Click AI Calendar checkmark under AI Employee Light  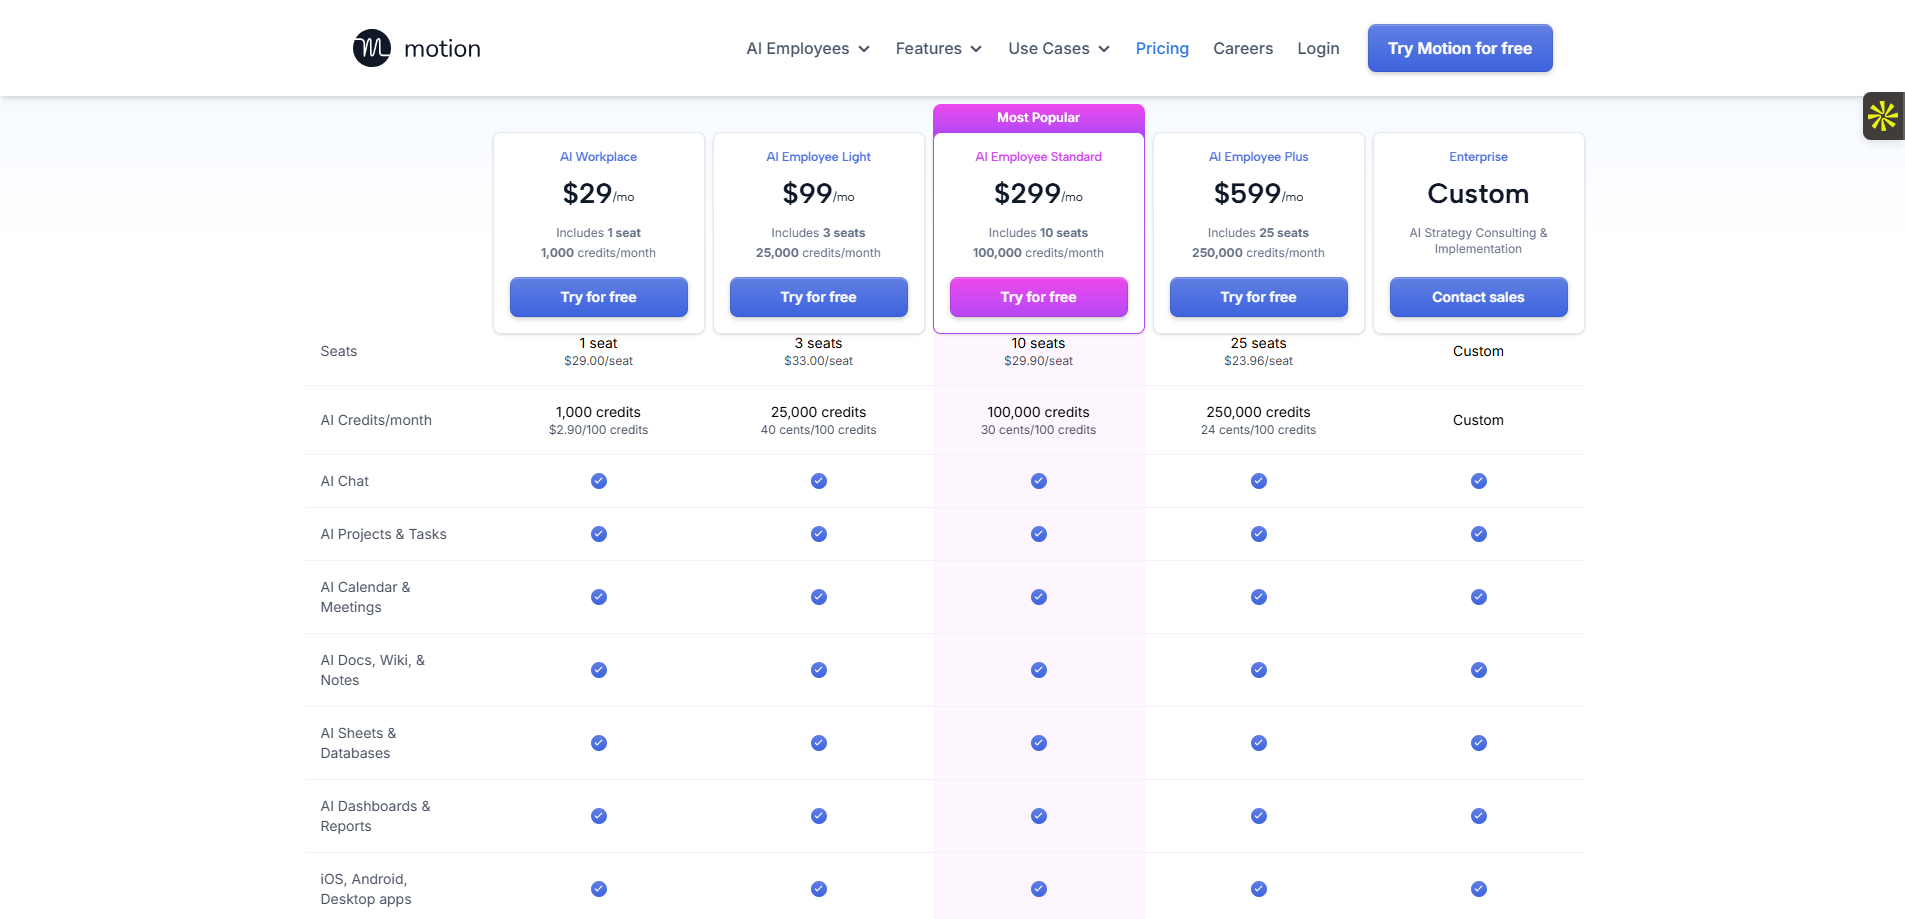pos(819,597)
